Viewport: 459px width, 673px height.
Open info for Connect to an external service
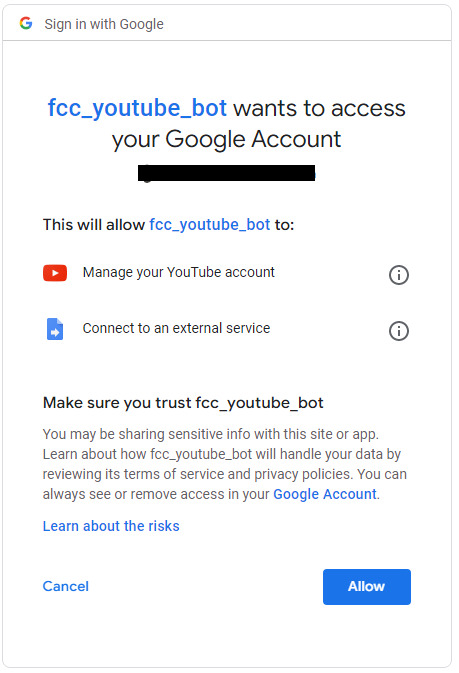(398, 331)
